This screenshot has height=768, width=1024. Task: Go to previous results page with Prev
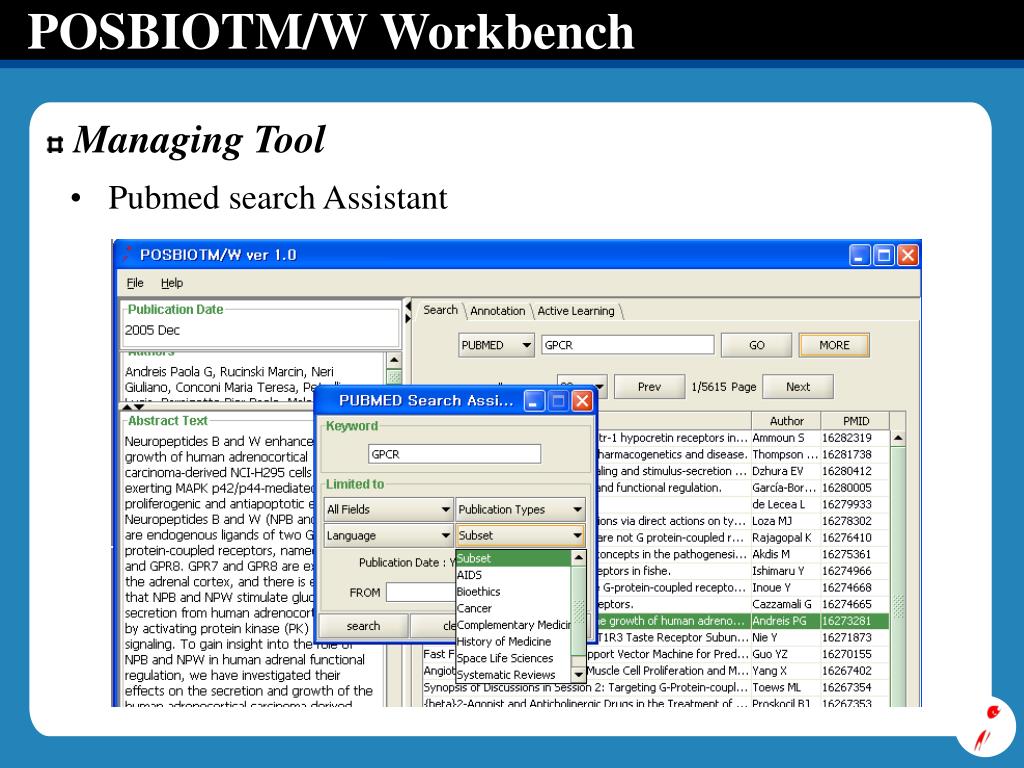pos(649,387)
